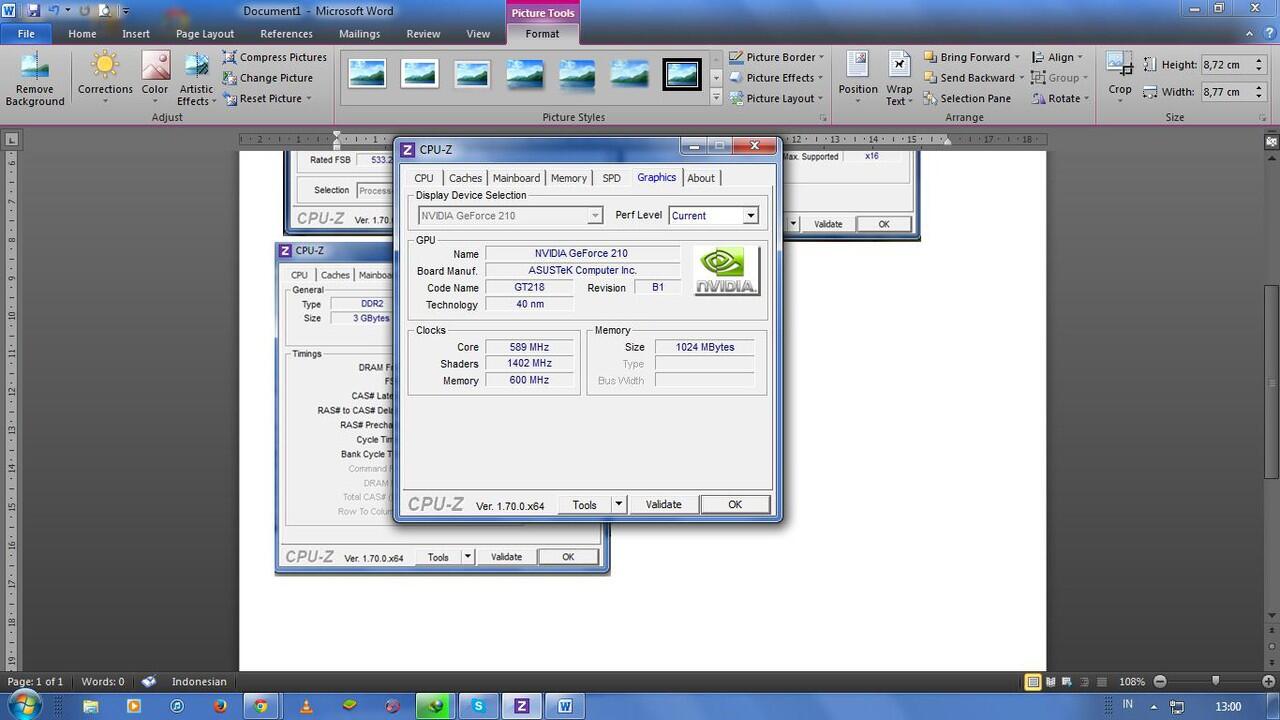The height and width of the screenshot is (720, 1280).
Task: Switch to the References tab
Action: tap(287, 33)
